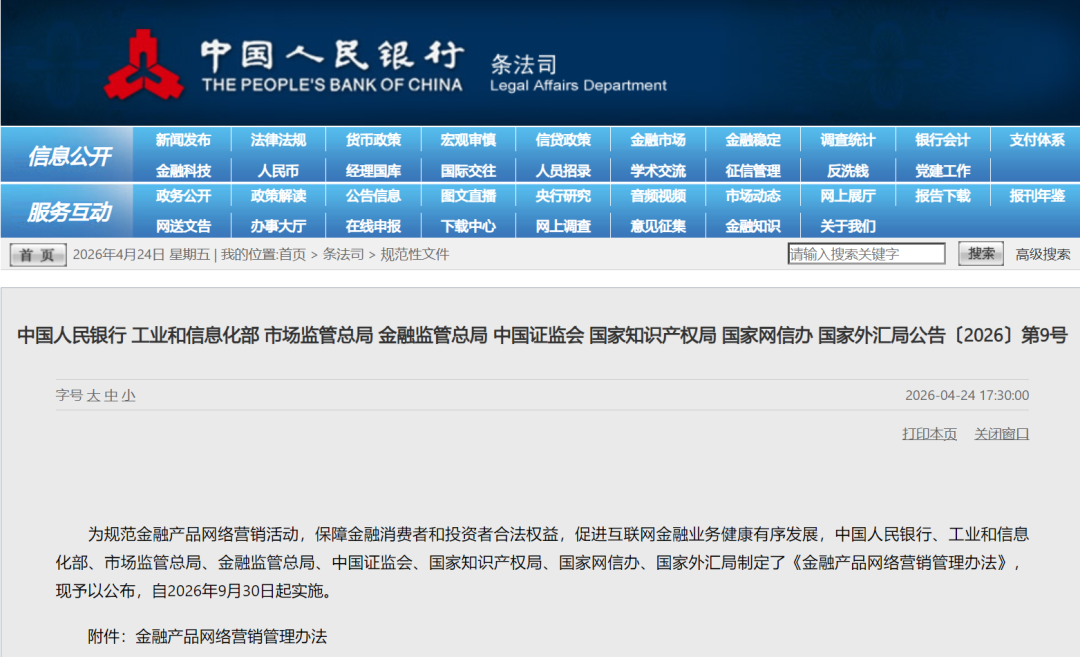The height and width of the screenshot is (657, 1080).
Task: Open 高级搜索 advanced search
Action: coord(1043,254)
